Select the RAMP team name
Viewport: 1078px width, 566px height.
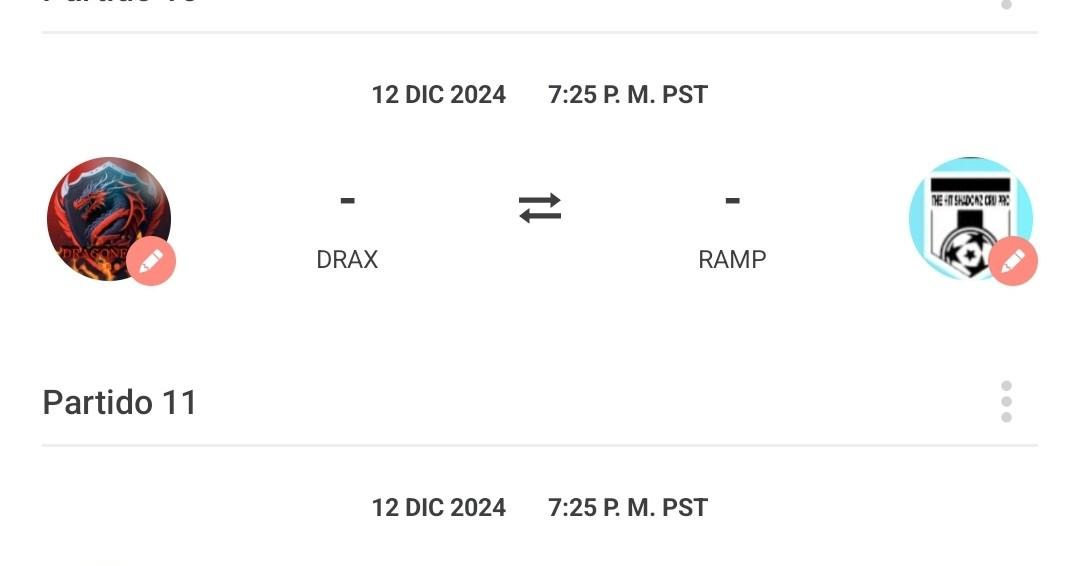pyautogui.click(x=732, y=259)
